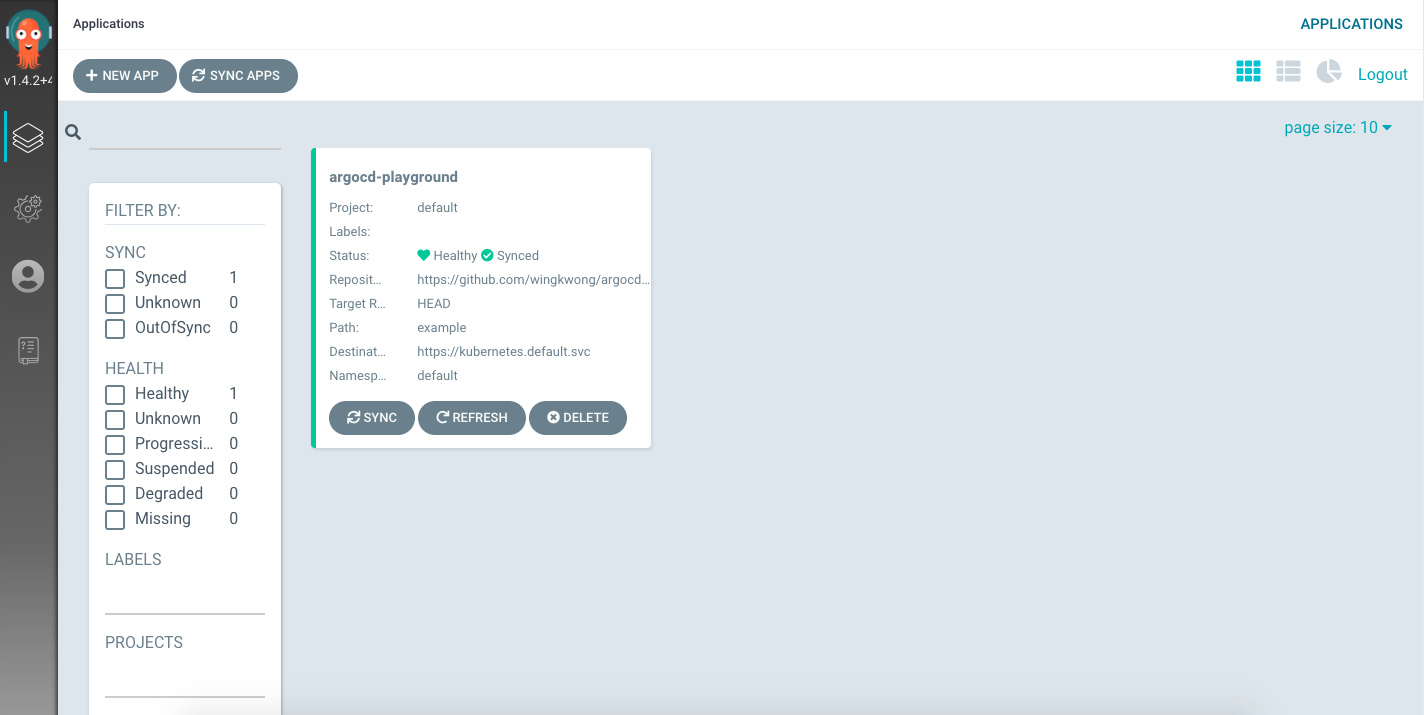1424x715 pixels.
Task: Click SYNC on argocd-playground card
Action: click(372, 418)
